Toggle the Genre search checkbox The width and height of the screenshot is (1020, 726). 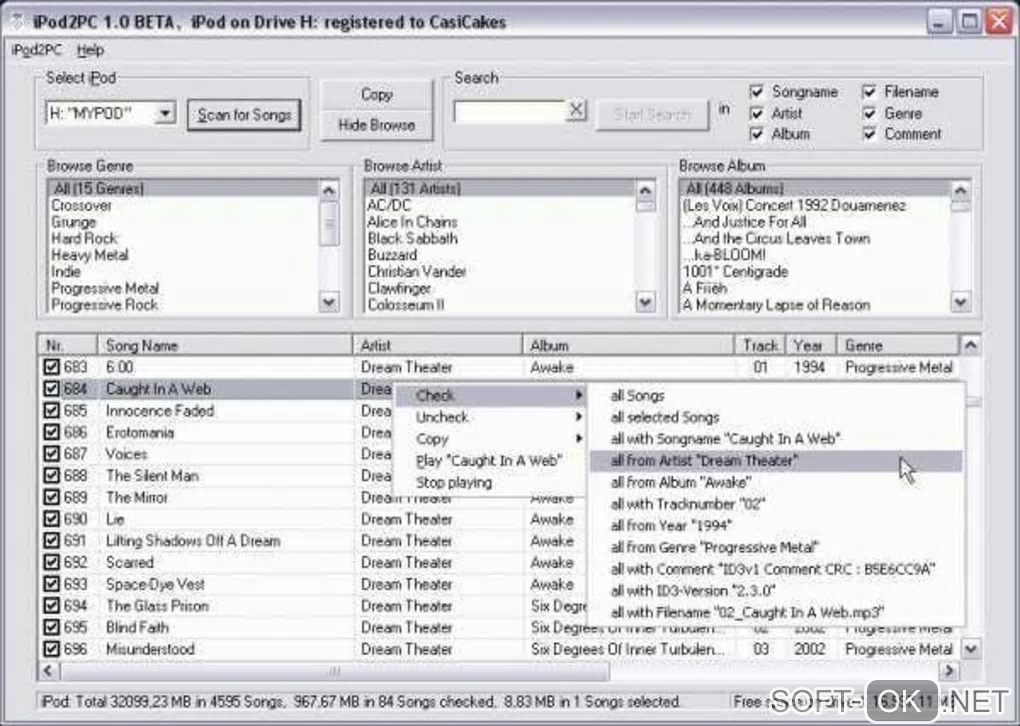point(869,113)
